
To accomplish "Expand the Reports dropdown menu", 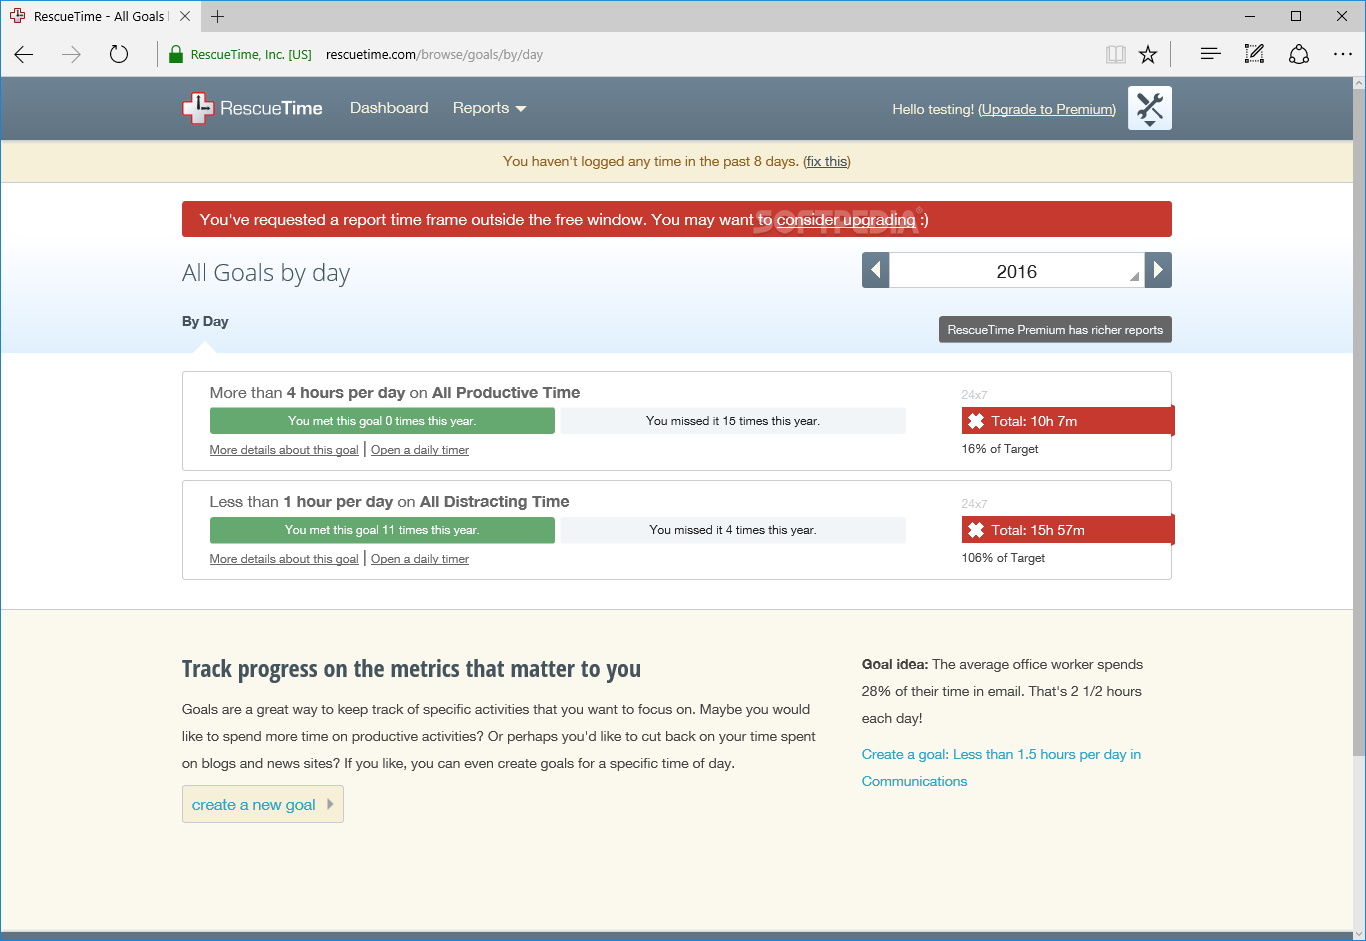I will pyautogui.click(x=489, y=108).
